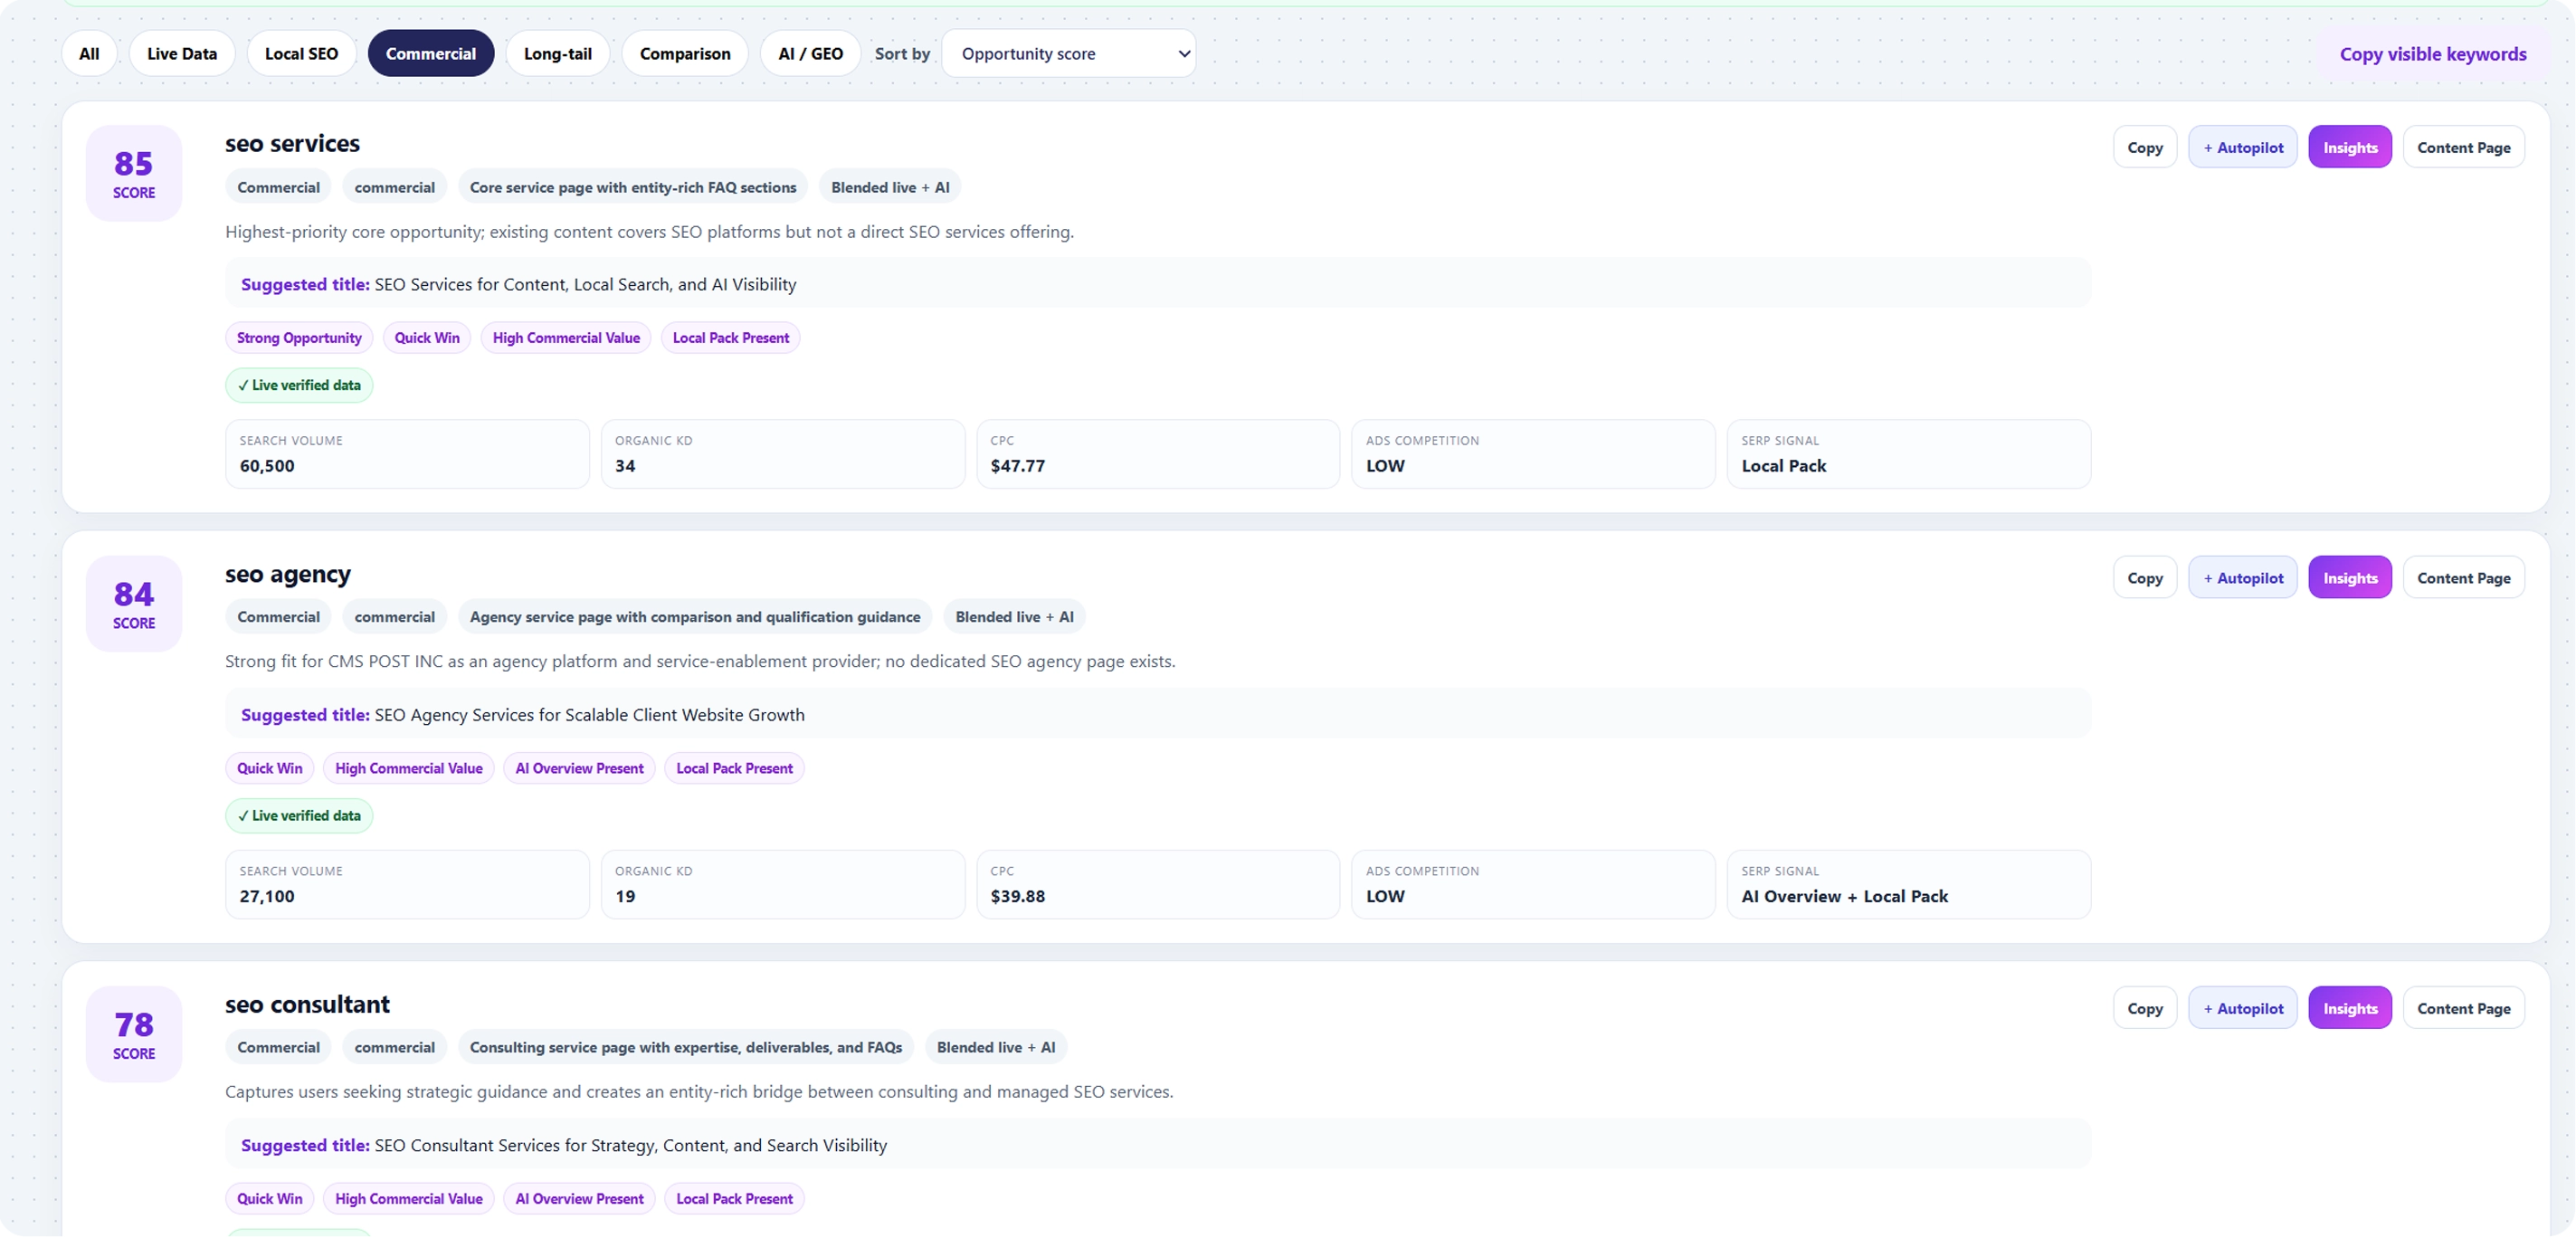Image resolution: width=2576 pixels, height=1238 pixels.
Task: Click seo agency Live verified data badge
Action: (299, 816)
